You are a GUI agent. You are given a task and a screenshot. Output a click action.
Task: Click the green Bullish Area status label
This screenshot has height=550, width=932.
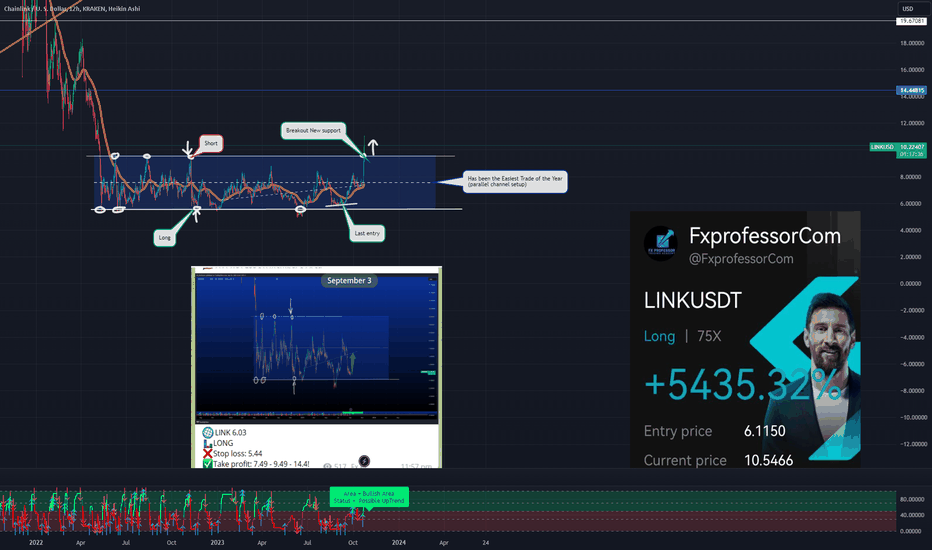pos(369,497)
